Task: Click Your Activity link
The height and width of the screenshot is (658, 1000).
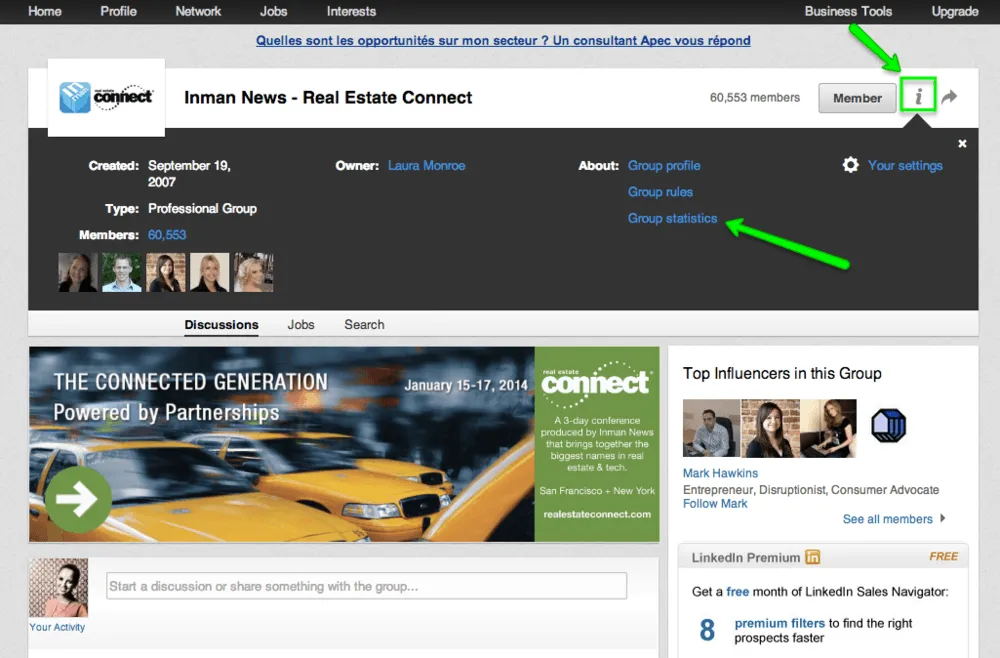Action: (57, 627)
